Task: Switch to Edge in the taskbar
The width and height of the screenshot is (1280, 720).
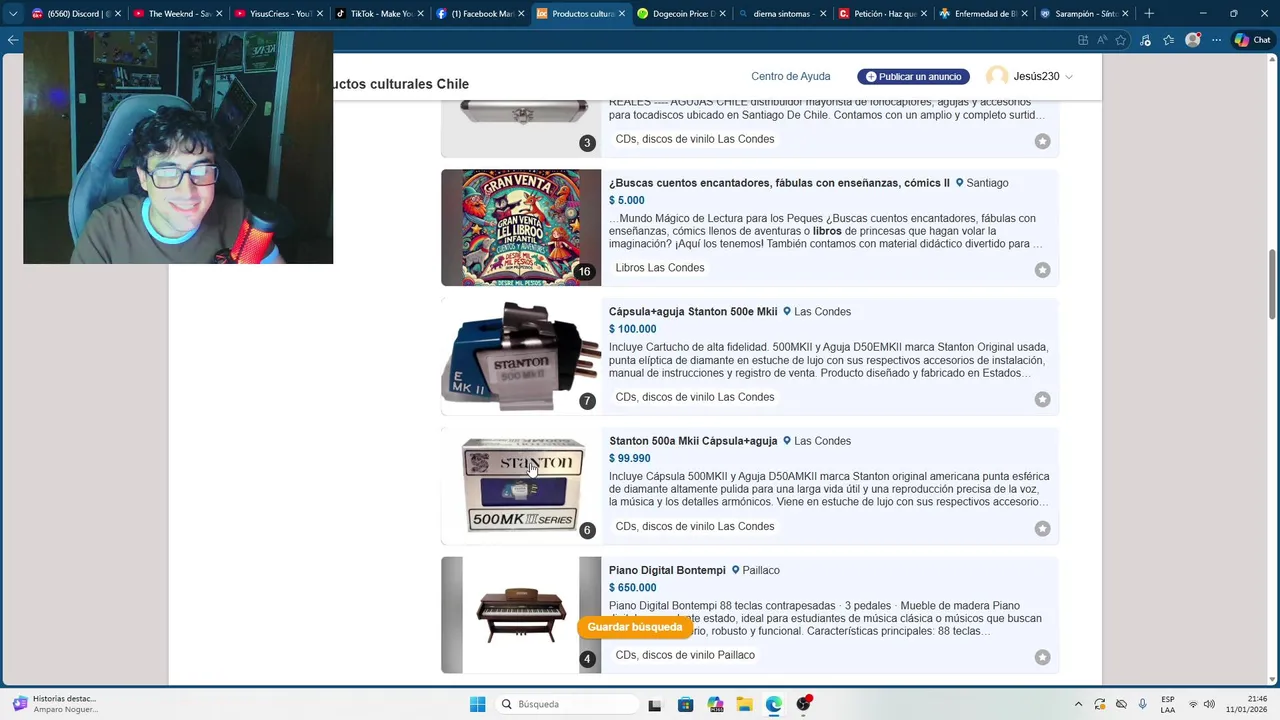Action: [774, 704]
